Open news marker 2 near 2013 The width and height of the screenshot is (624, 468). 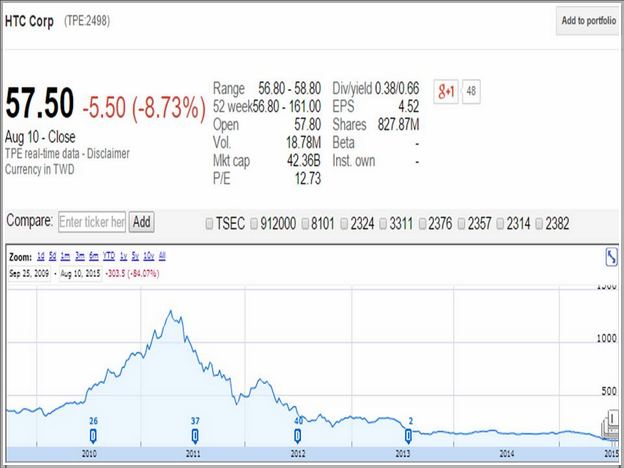click(x=408, y=436)
